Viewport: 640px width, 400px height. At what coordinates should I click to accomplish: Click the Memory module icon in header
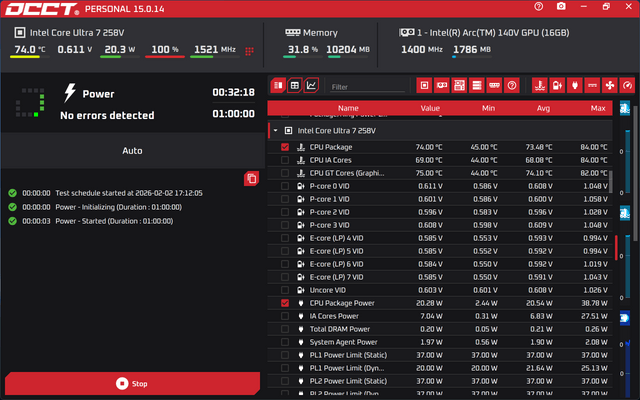[x=293, y=32]
